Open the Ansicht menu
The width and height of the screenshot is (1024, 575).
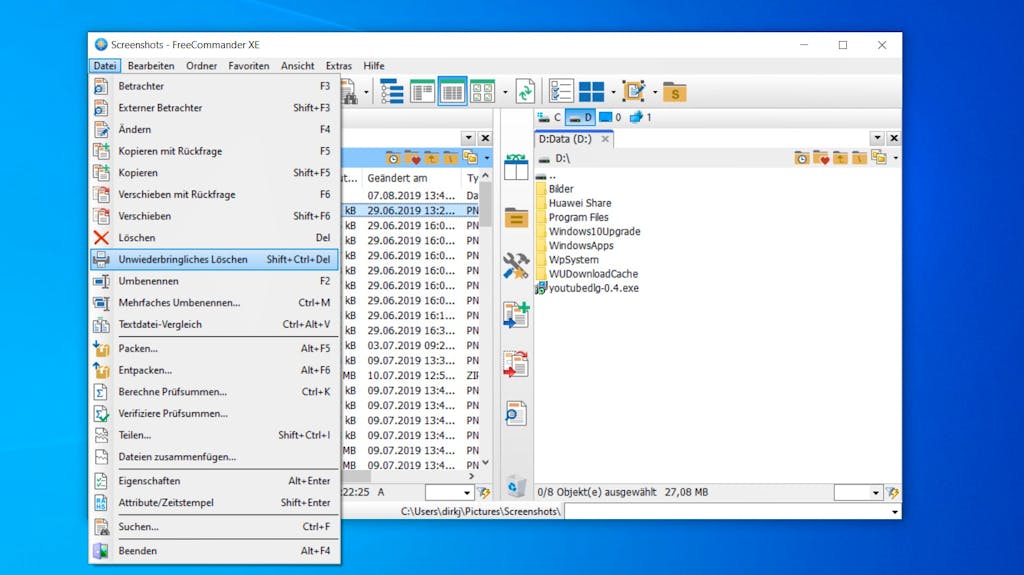click(x=298, y=66)
